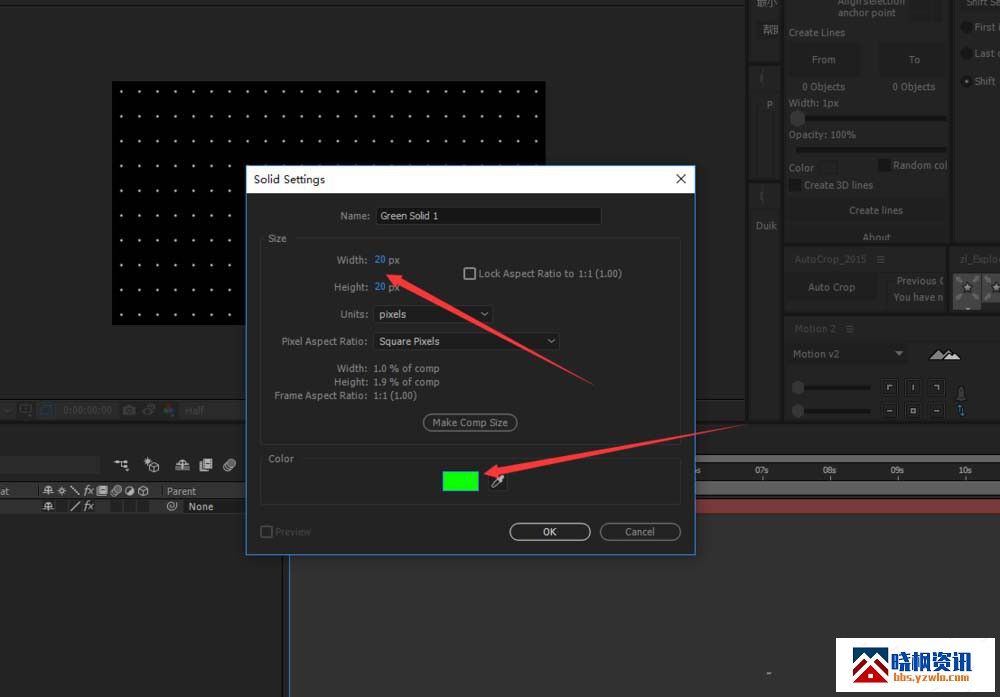Click the layer's shy switch in the layer row

(48, 506)
